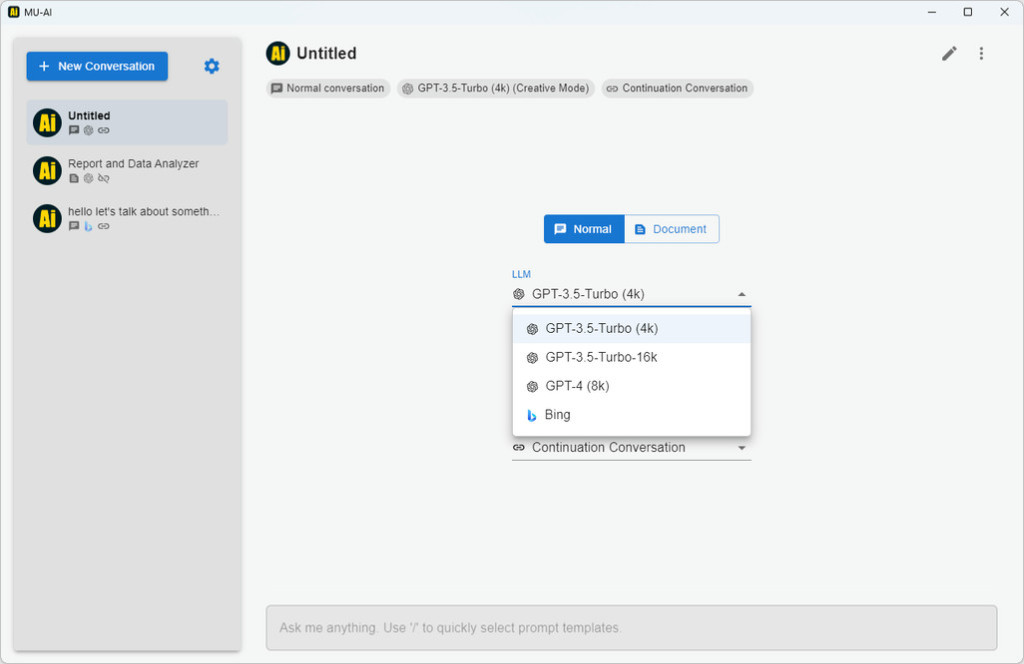Click OpenAI icon under Report and Data Analyzer
Image resolution: width=1024 pixels, height=664 pixels.
click(x=88, y=178)
